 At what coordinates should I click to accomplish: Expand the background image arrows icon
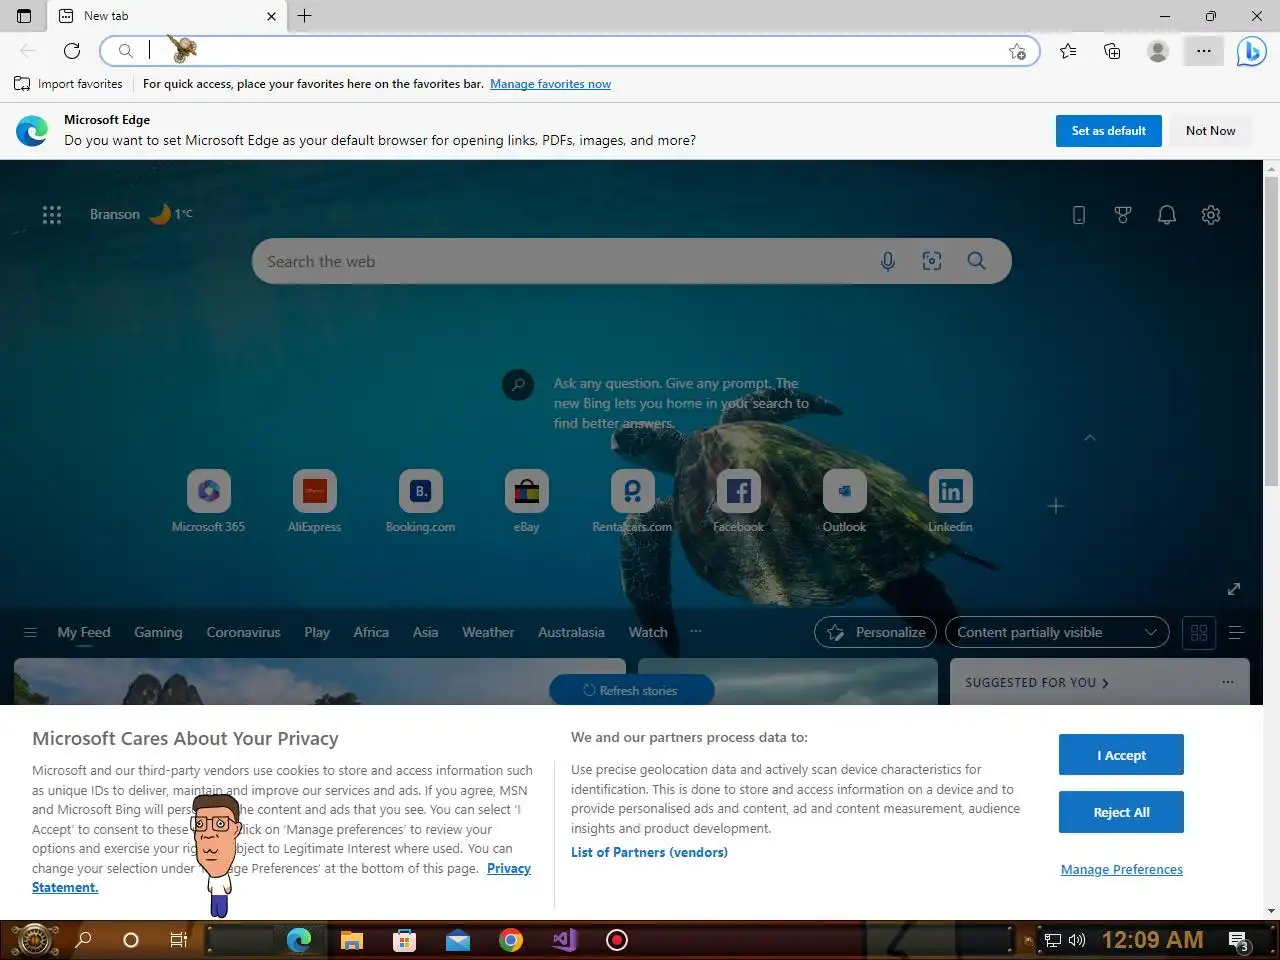click(1234, 589)
